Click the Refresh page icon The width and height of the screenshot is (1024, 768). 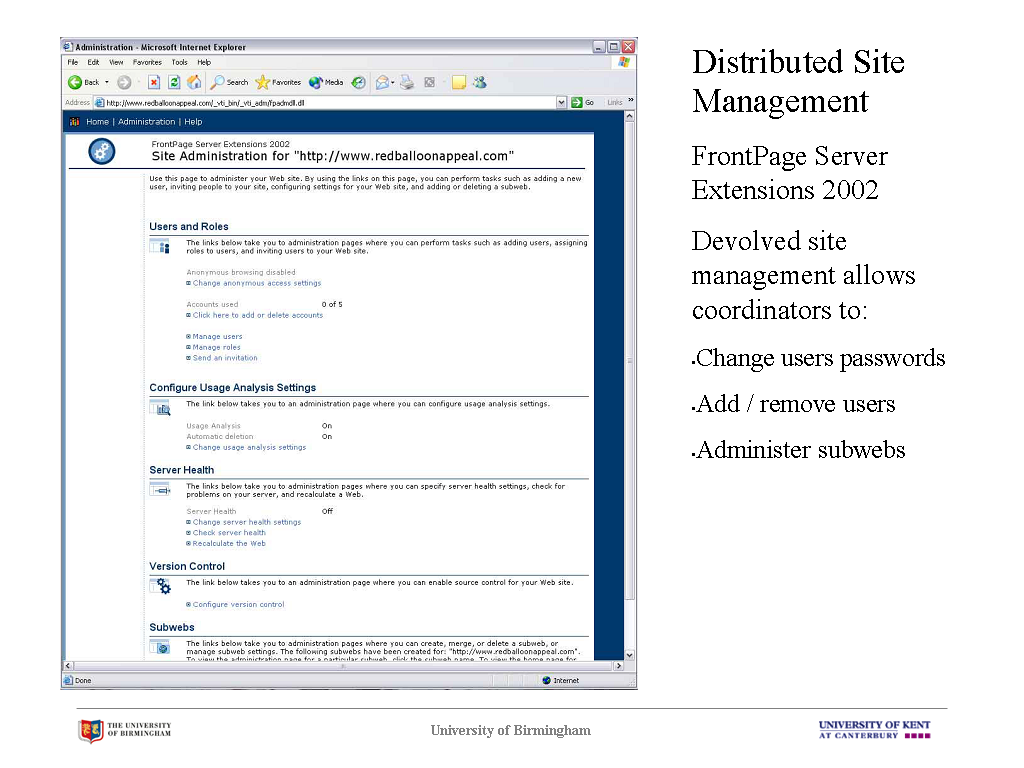pyautogui.click(x=174, y=82)
